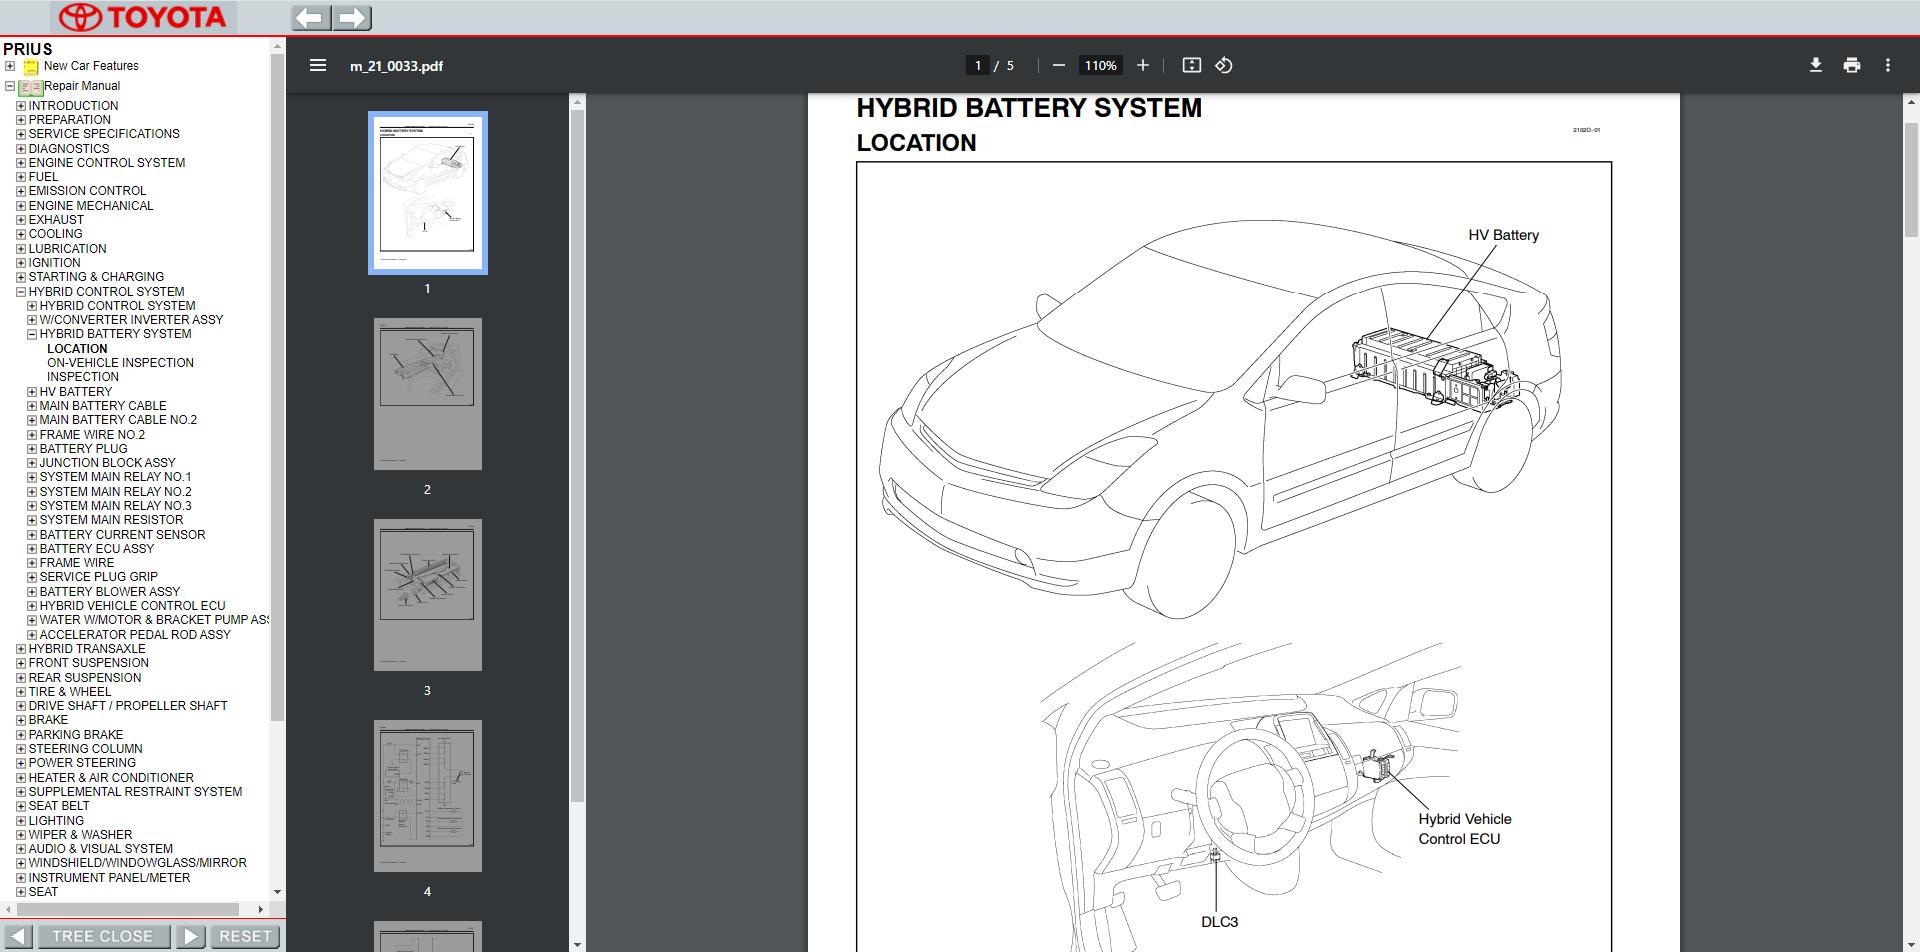Image resolution: width=1920 pixels, height=952 pixels.
Task: Click the tree panel vertical scrollbar
Action: pyautogui.click(x=277, y=385)
